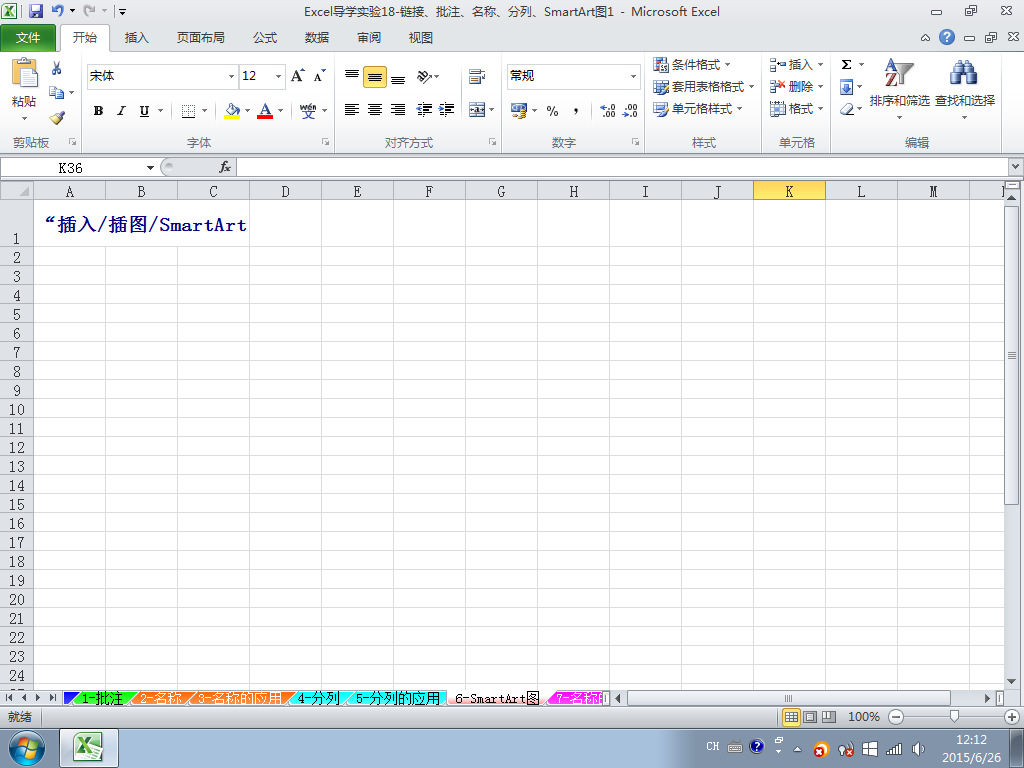Toggle Underline formatting

coord(144,111)
